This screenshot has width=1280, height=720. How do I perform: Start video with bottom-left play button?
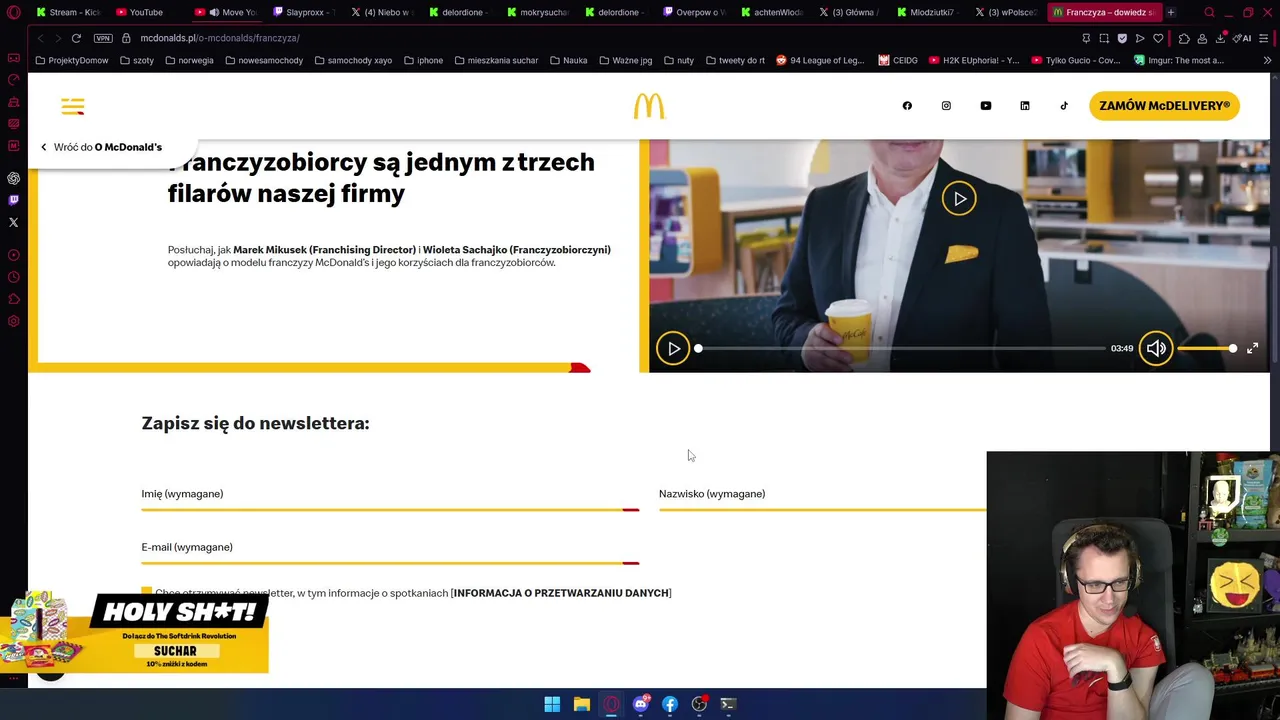673,348
